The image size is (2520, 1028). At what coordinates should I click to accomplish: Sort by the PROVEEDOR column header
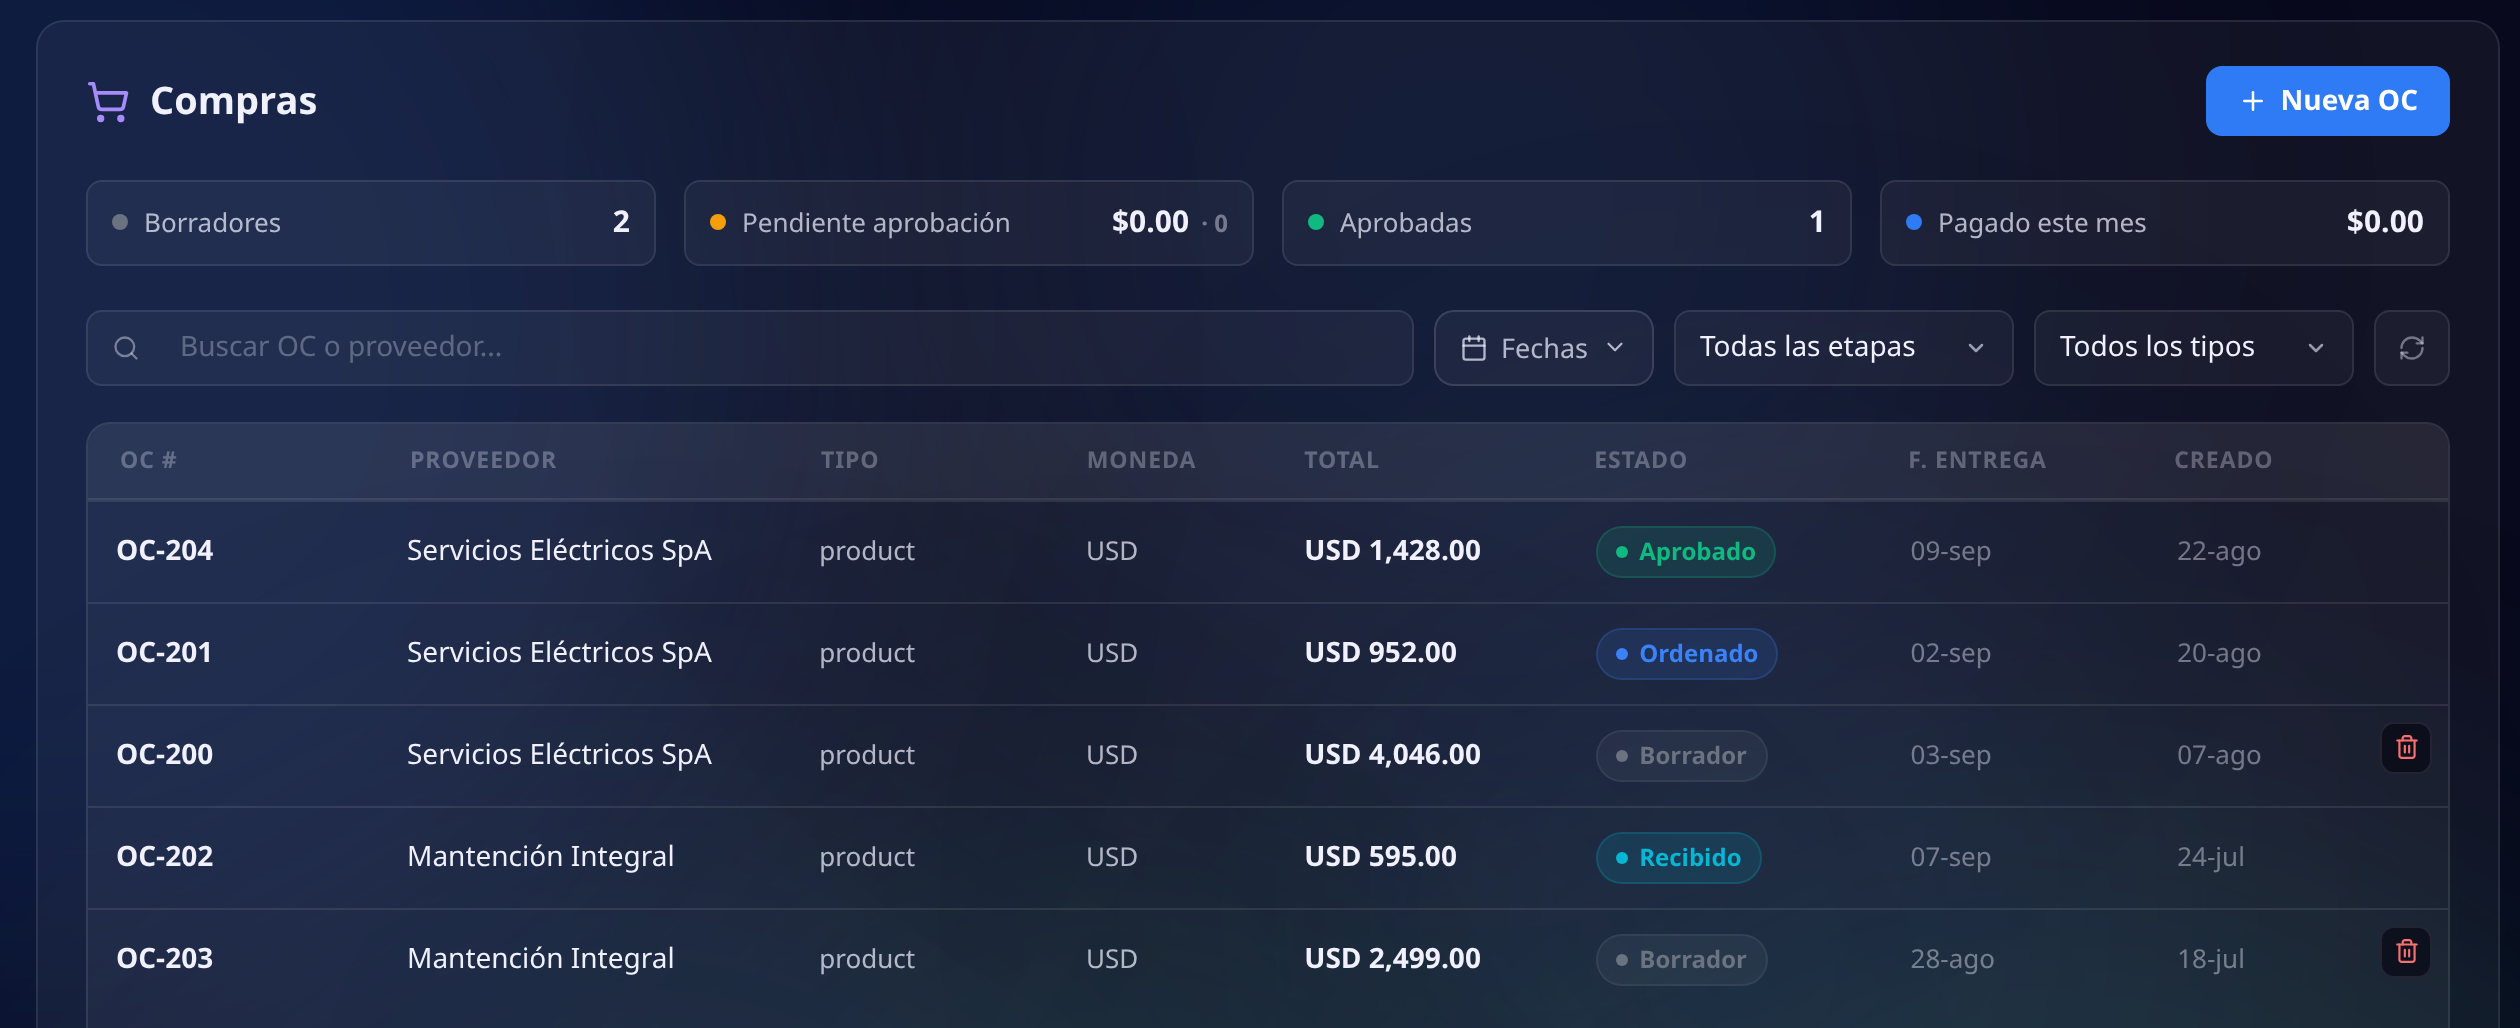click(483, 460)
